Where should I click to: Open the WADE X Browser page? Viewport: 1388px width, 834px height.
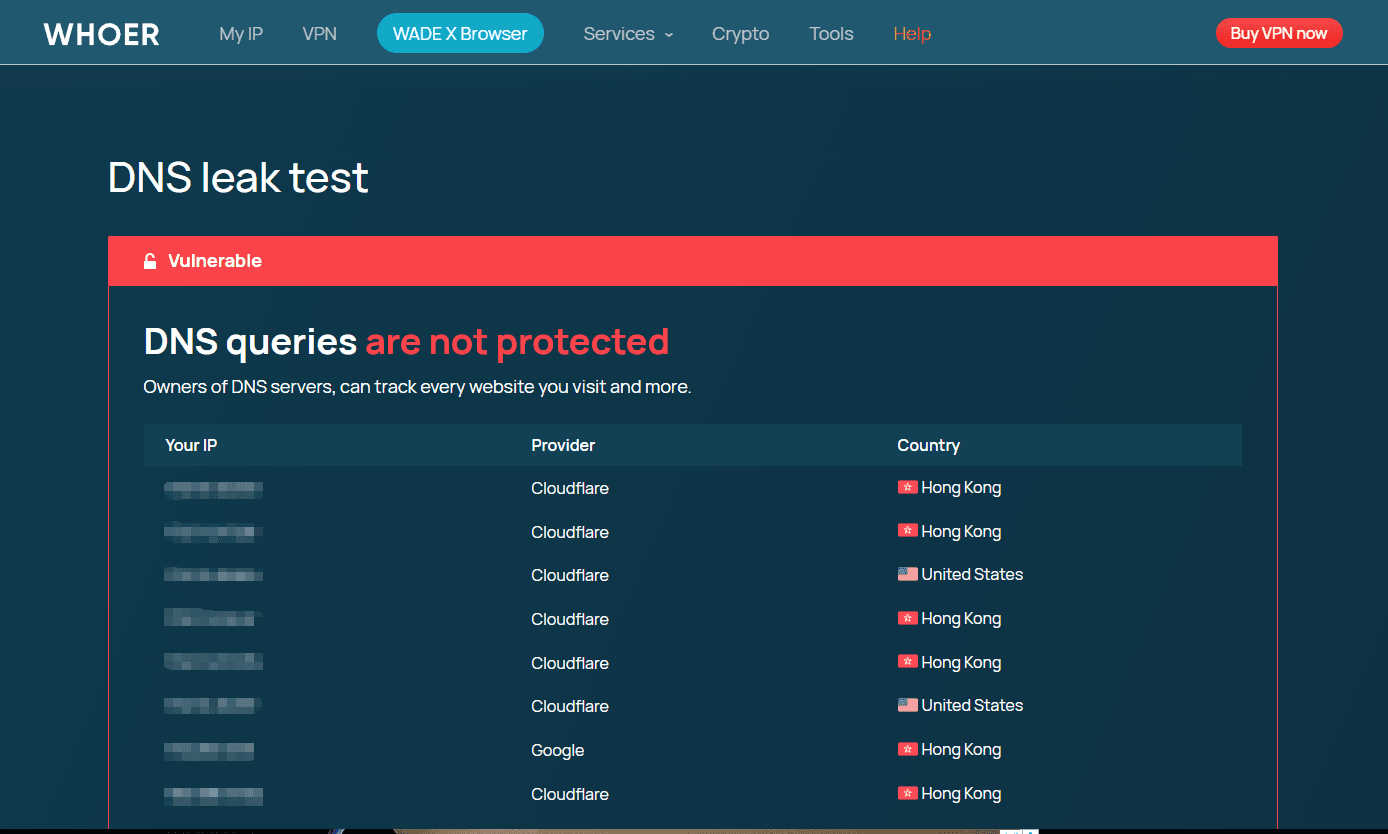(x=460, y=33)
